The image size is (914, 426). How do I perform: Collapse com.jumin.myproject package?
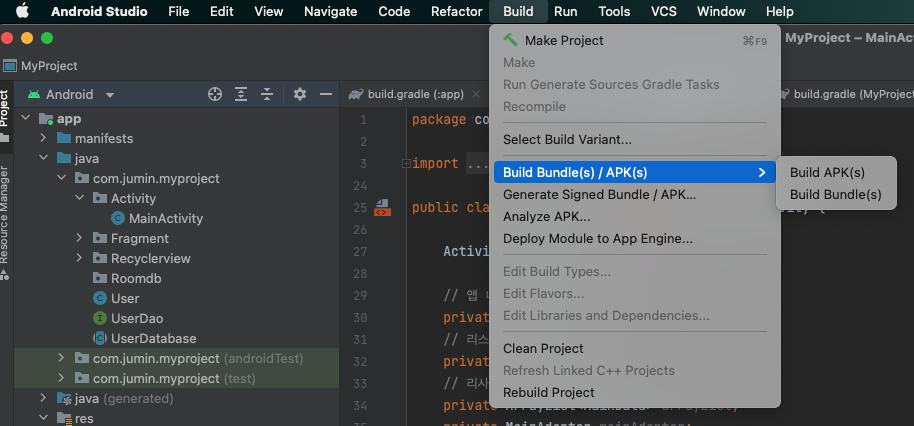61,178
